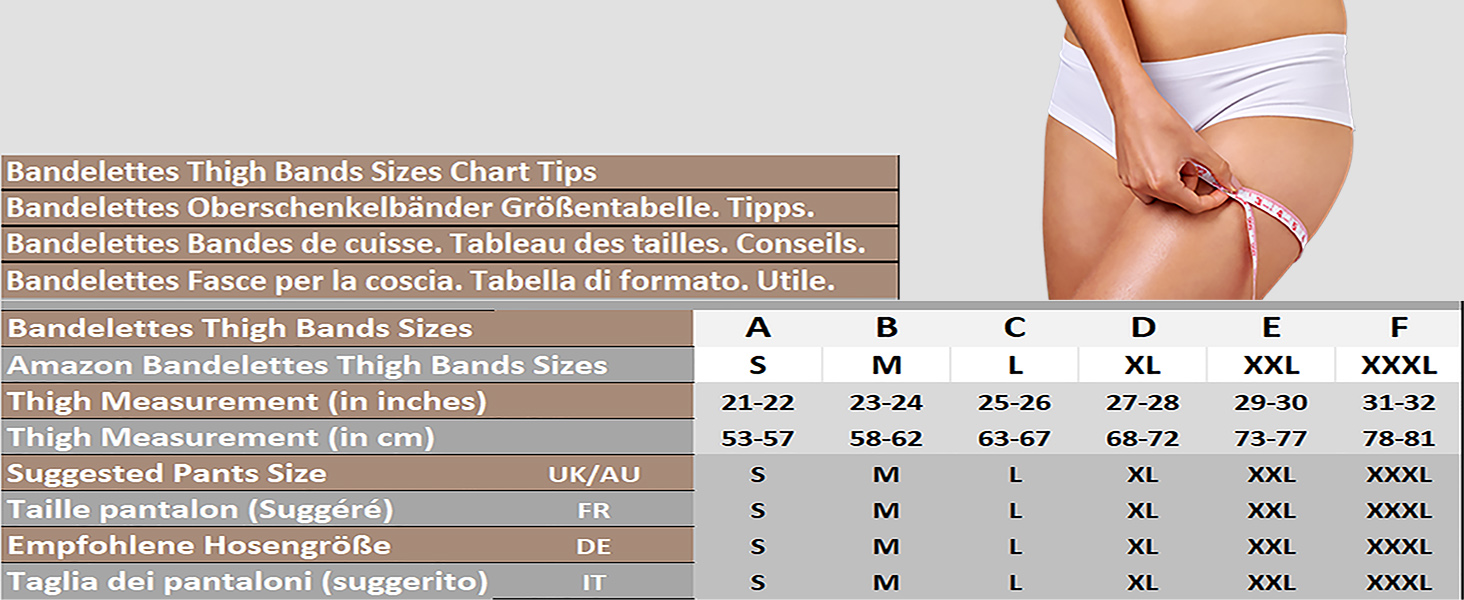This screenshot has height=600, width=1464.
Task: Select the 'Taille pantalon (Suggéré)' row label
Action: pyautogui.click(x=200, y=510)
